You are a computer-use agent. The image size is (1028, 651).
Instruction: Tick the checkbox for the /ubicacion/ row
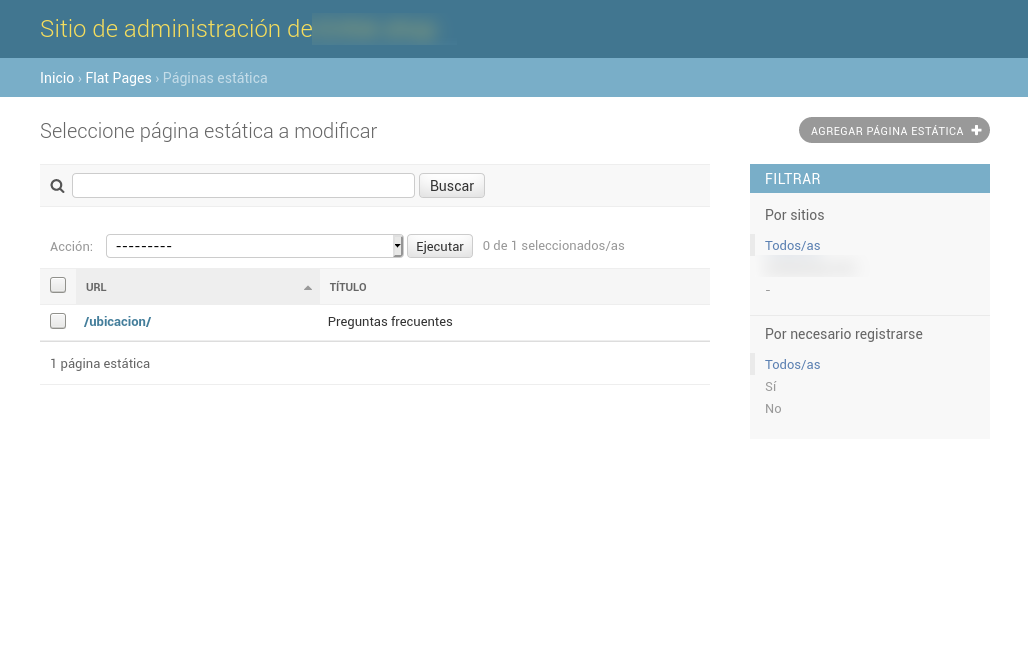tap(58, 321)
